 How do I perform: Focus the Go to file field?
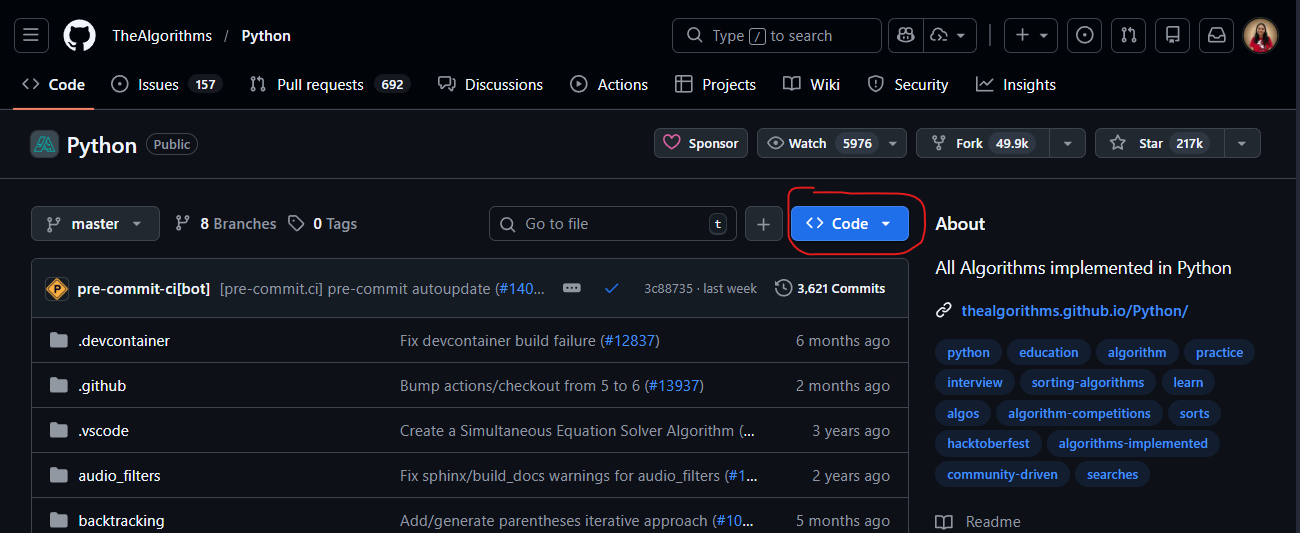pyautogui.click(x=612, y=224)
